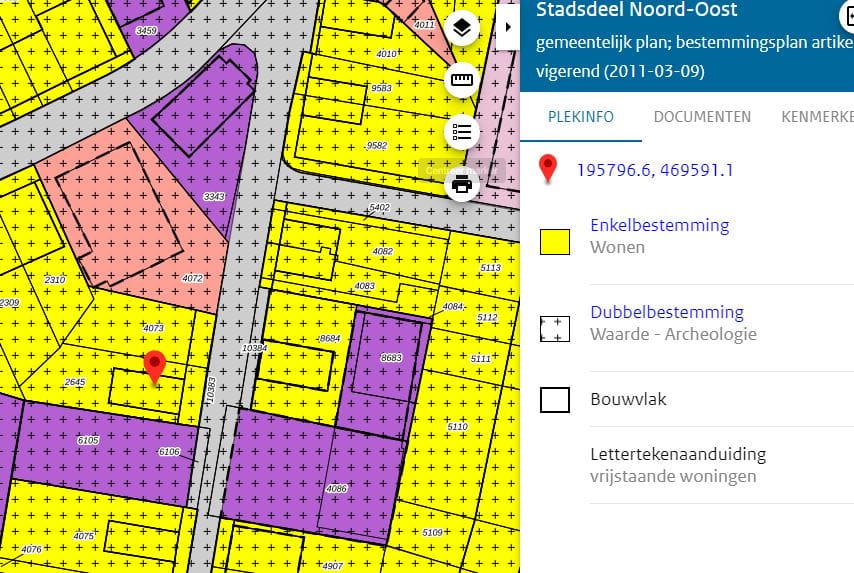
Task: Click parcel label 5113 on map
Action: pyautogui.click(x=490, y=267)
